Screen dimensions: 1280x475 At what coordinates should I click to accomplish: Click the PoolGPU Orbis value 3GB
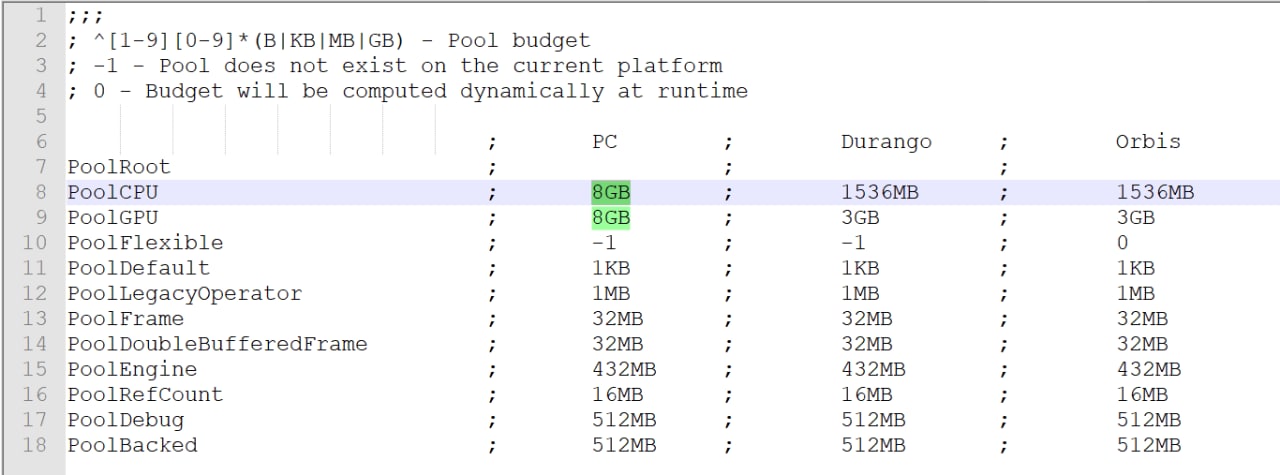[x=1136, y=217]
